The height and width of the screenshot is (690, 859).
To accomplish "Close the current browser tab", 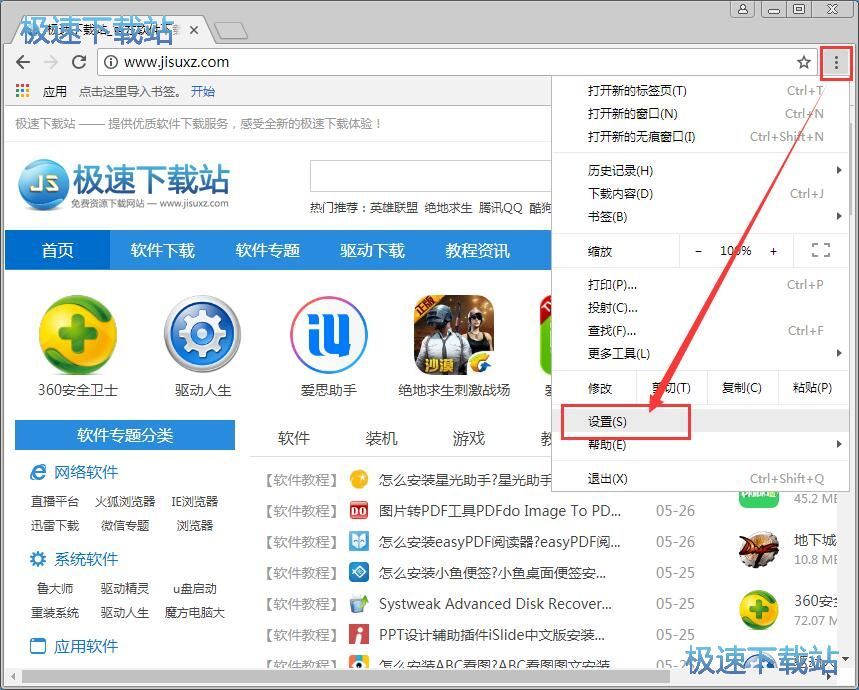I will pos(193,31).
